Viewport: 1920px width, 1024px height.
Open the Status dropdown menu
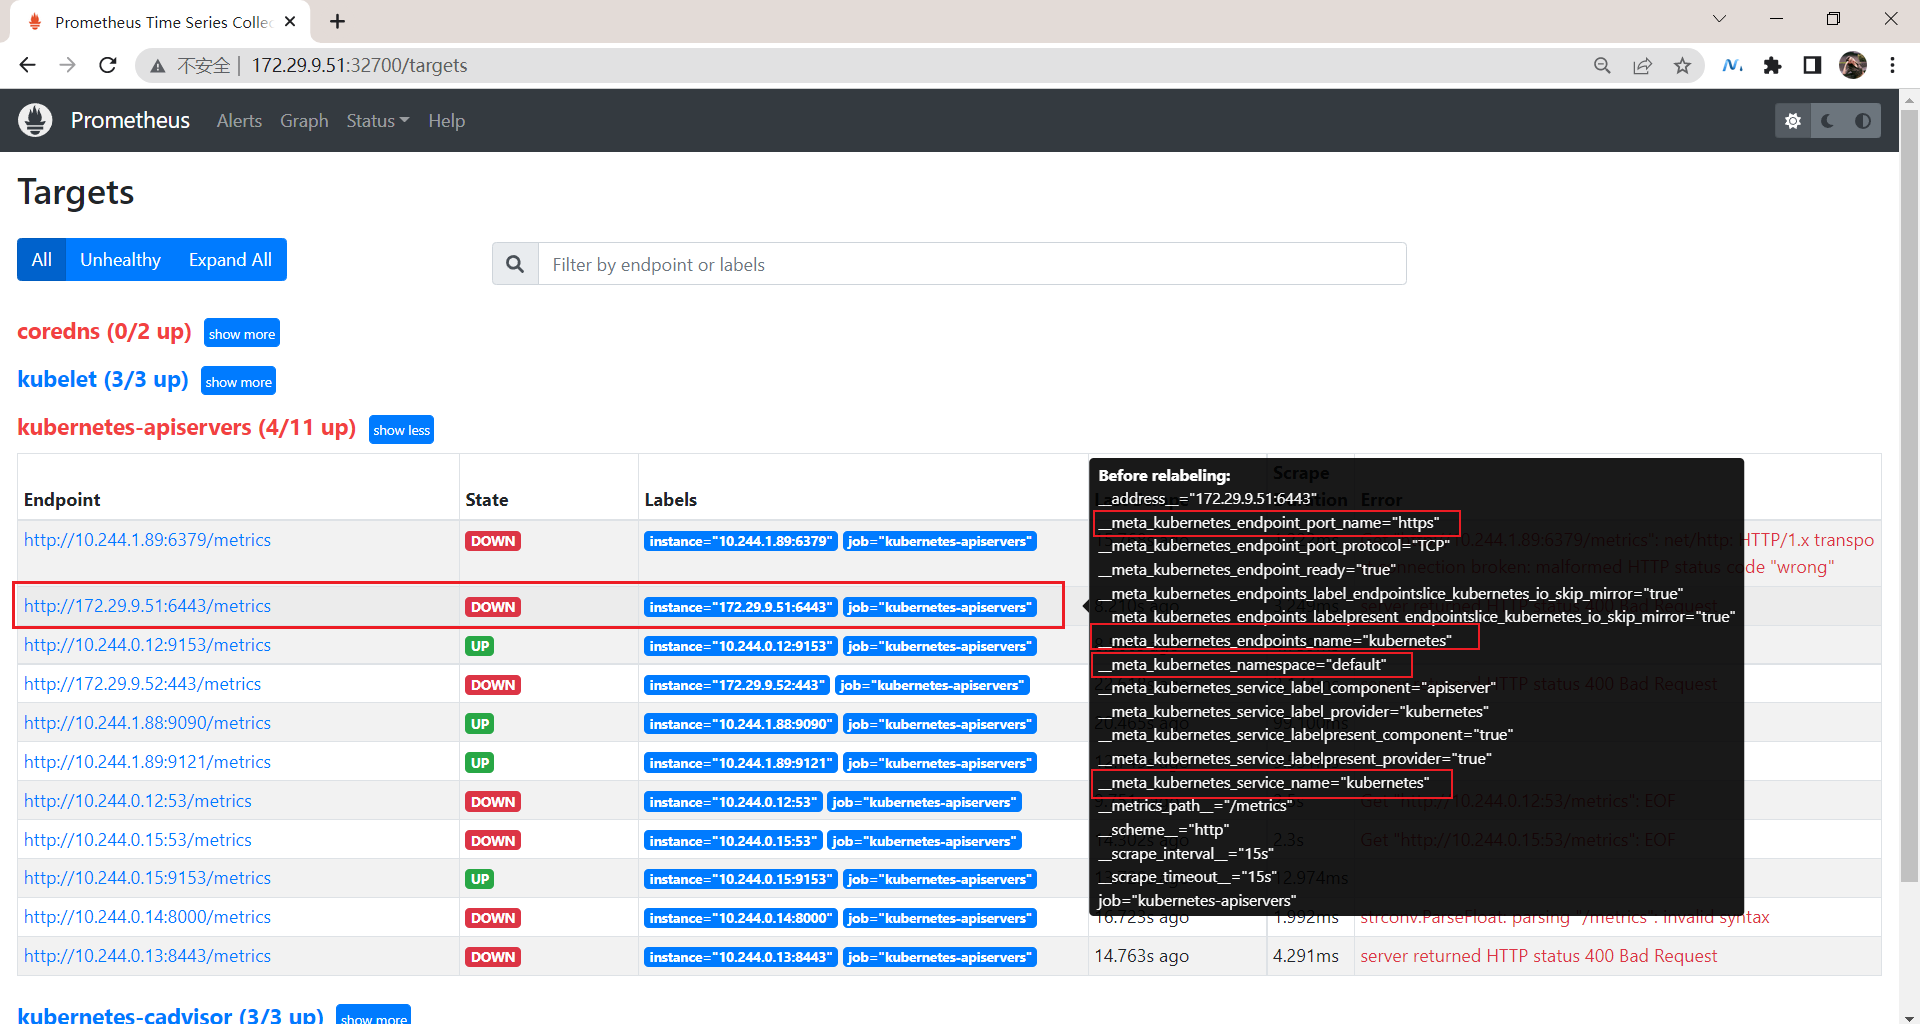pos(377,120)
